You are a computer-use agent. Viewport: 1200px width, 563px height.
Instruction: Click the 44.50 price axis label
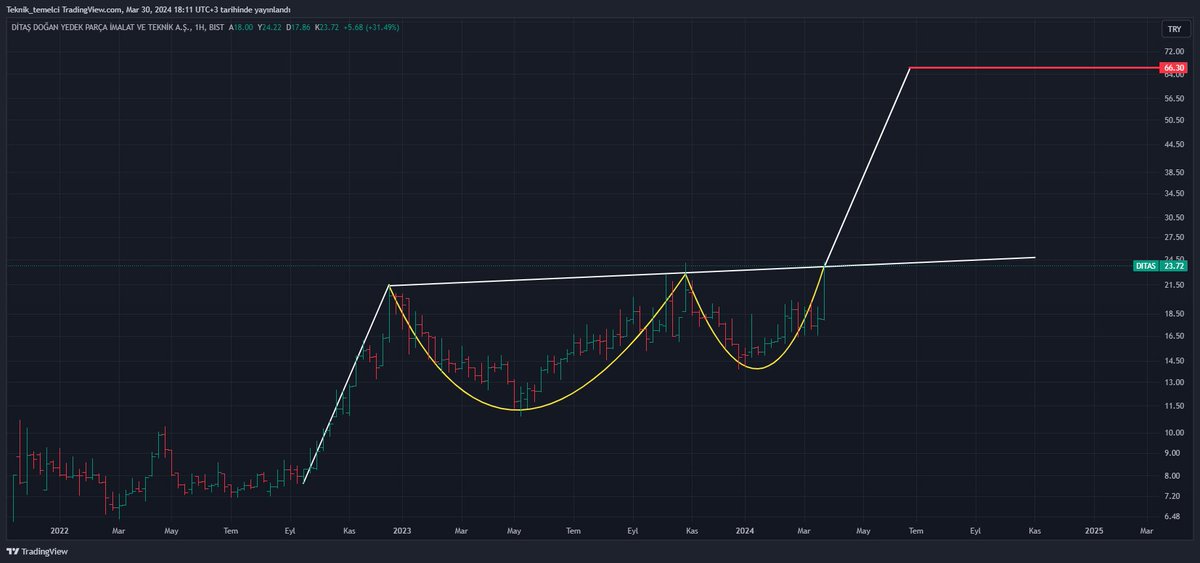point(1173,144)
